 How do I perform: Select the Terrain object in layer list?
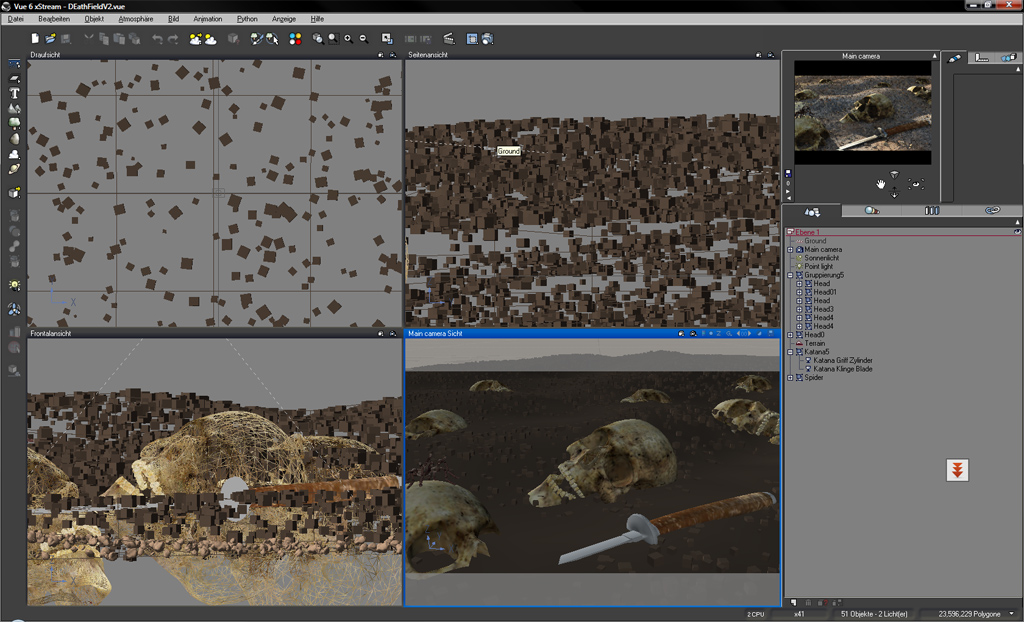coord(815,343)
